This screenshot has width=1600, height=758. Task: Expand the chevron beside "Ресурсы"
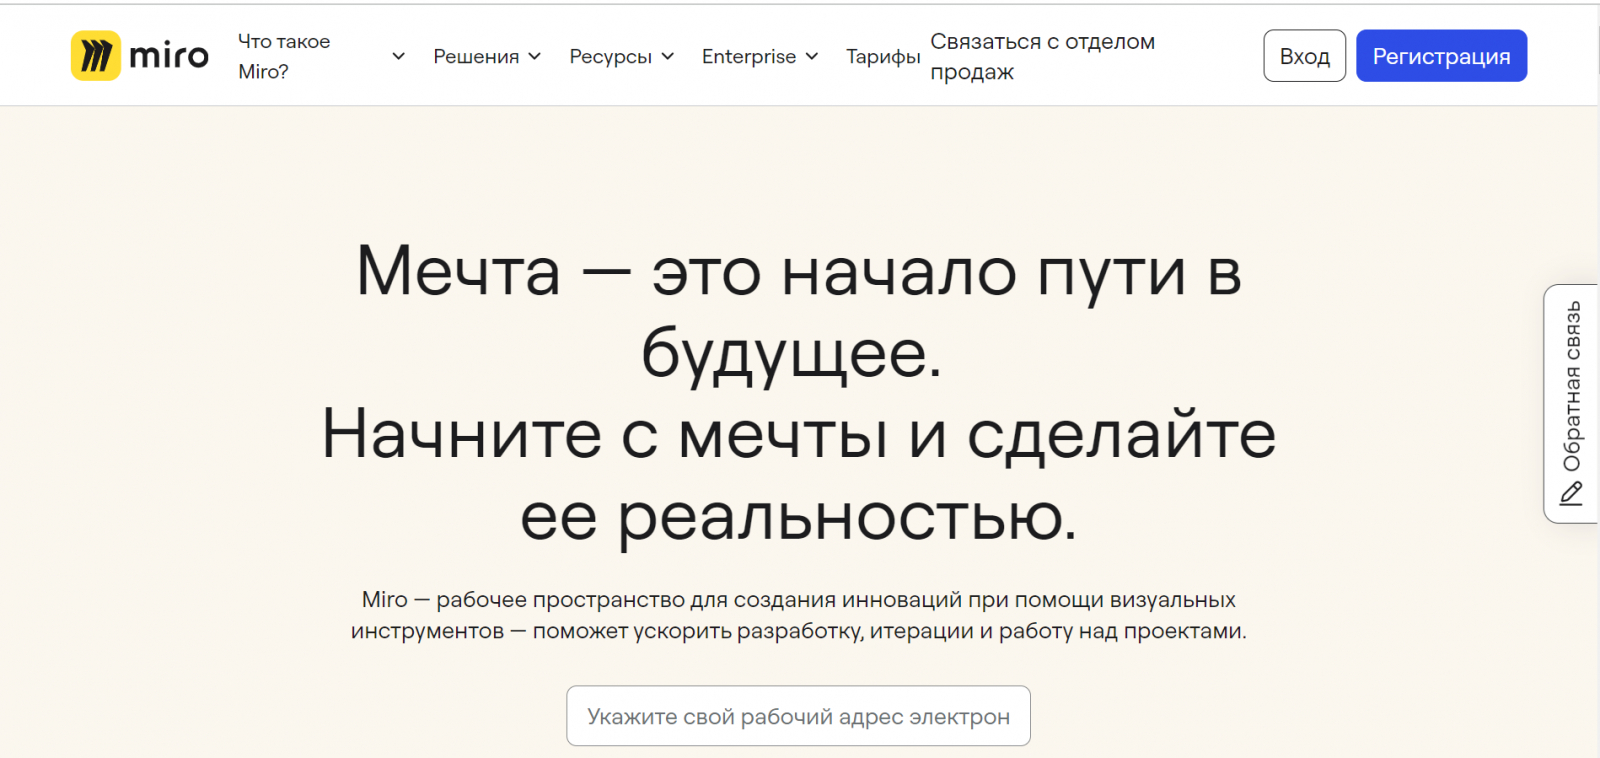coord(667,57)
